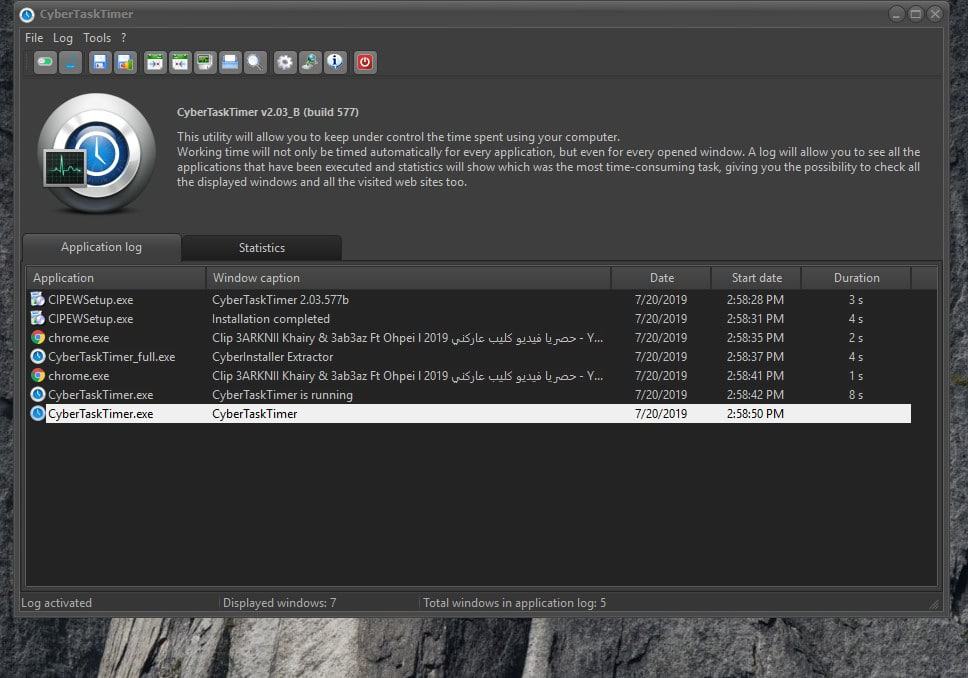
Task: Select the CyberTaskTimer_full.exe log row
Action: (111, 357)
